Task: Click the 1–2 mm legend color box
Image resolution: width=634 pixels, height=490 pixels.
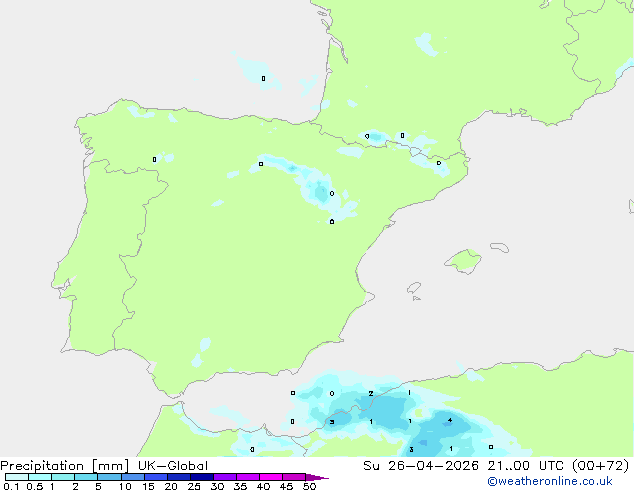Action: 63,477
